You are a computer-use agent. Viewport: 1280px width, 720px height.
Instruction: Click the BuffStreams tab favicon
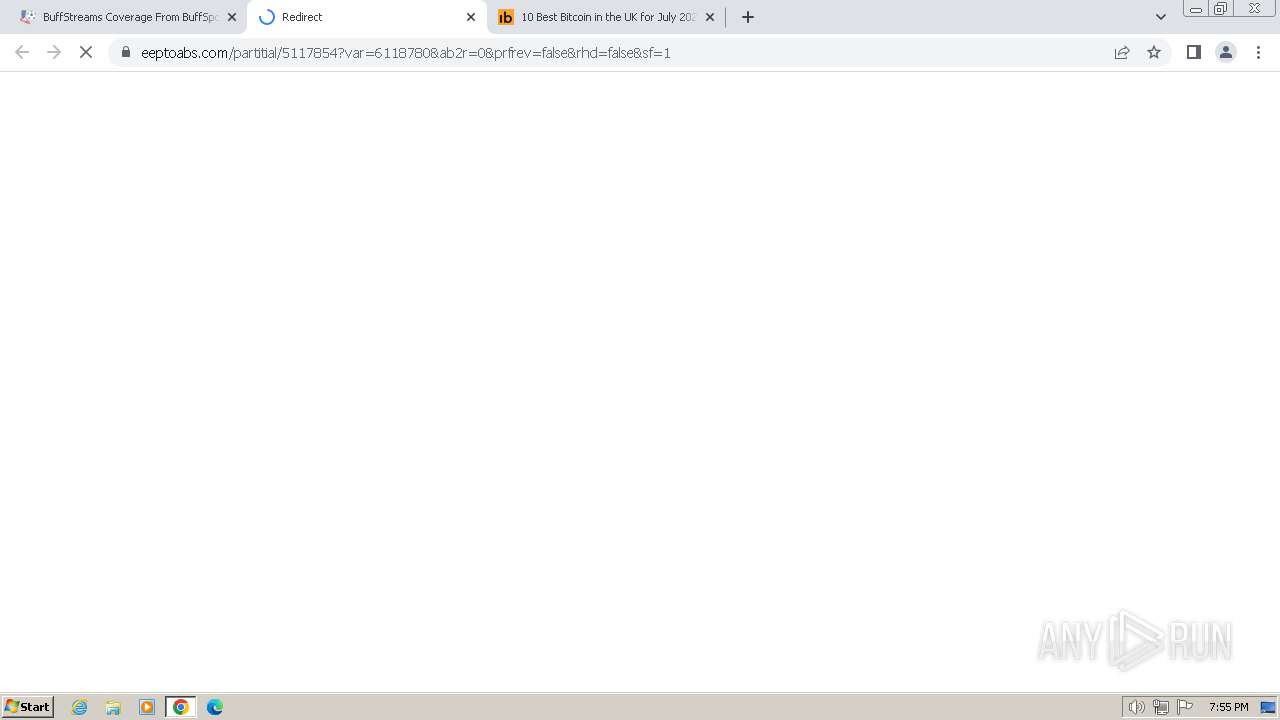28,17
